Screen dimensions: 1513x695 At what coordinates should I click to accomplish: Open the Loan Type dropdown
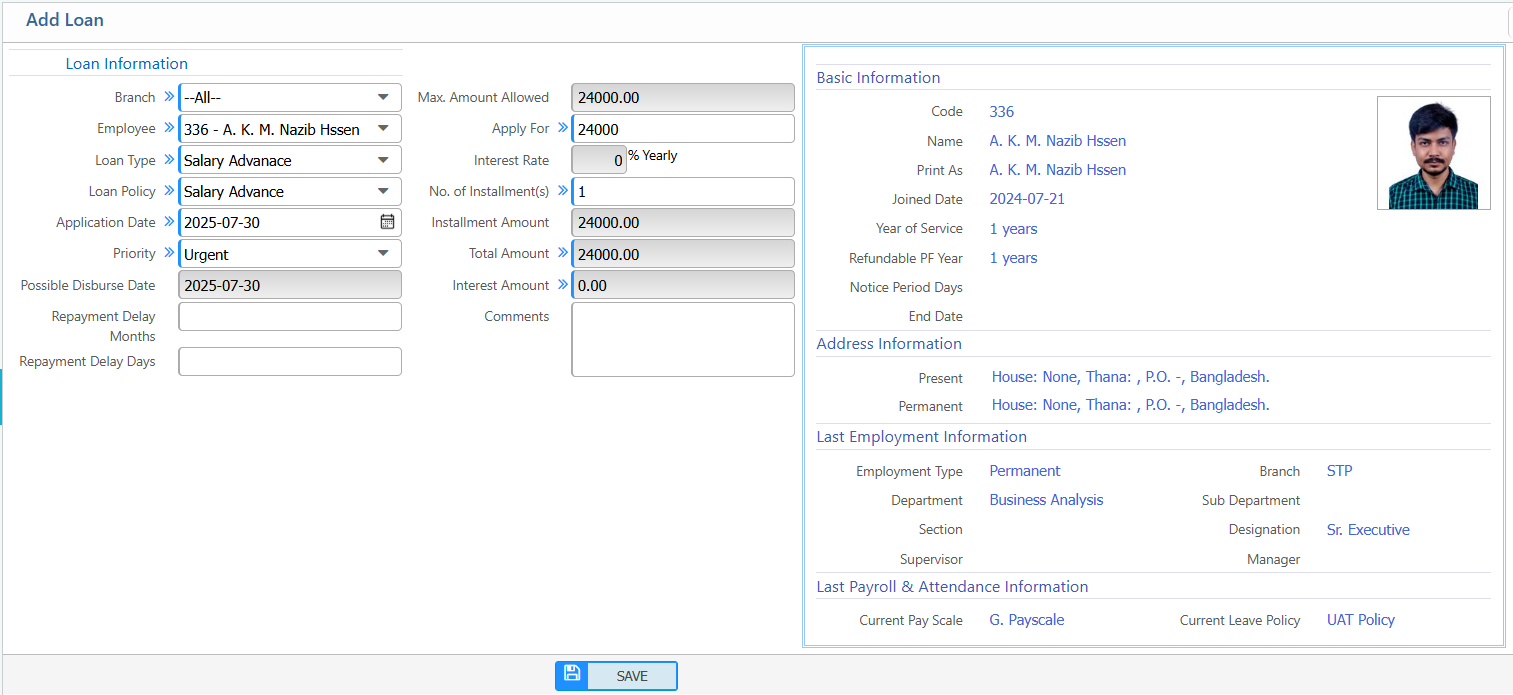pos(383,159)
